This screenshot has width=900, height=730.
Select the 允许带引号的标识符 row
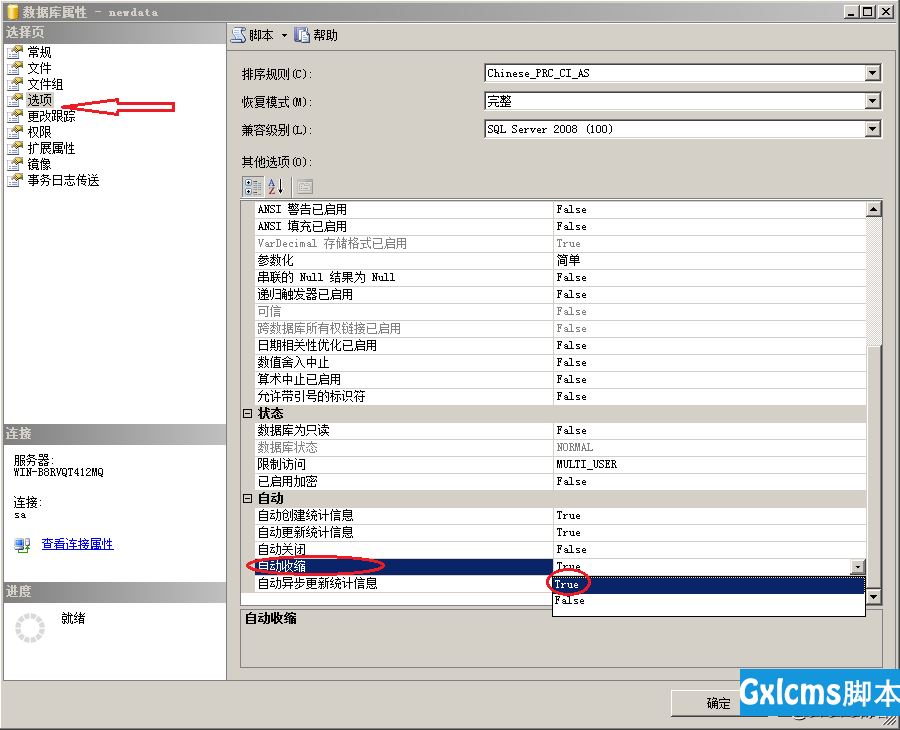[560, 396]
